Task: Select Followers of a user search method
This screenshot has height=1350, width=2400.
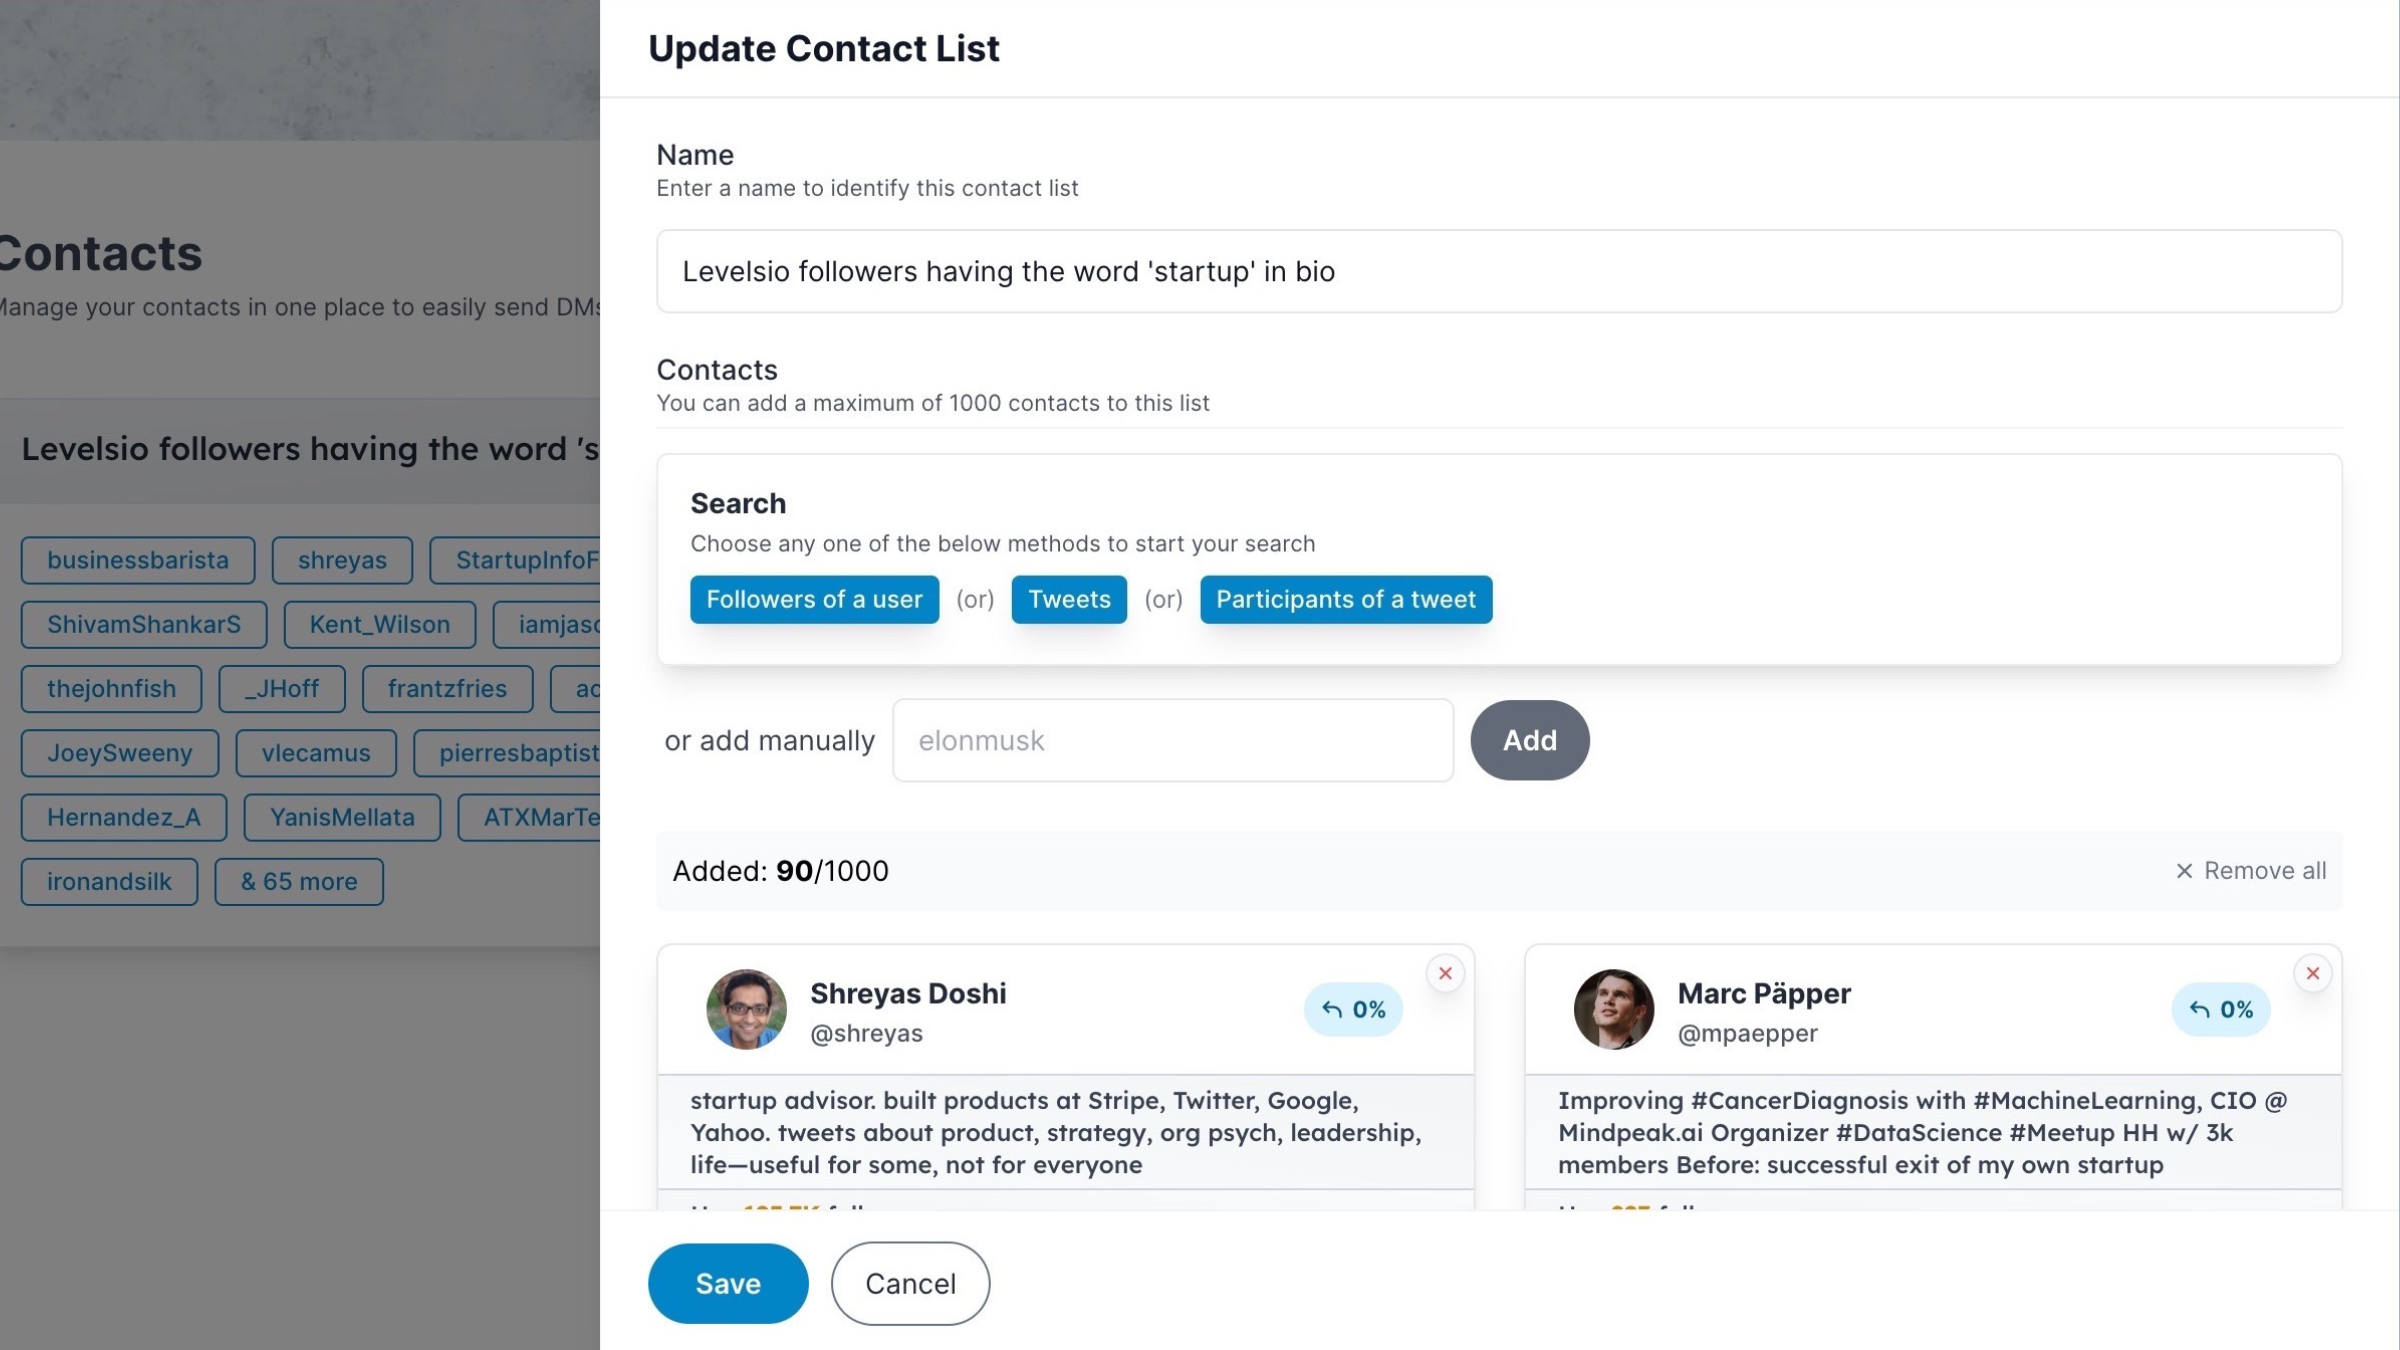Action: 814,599
